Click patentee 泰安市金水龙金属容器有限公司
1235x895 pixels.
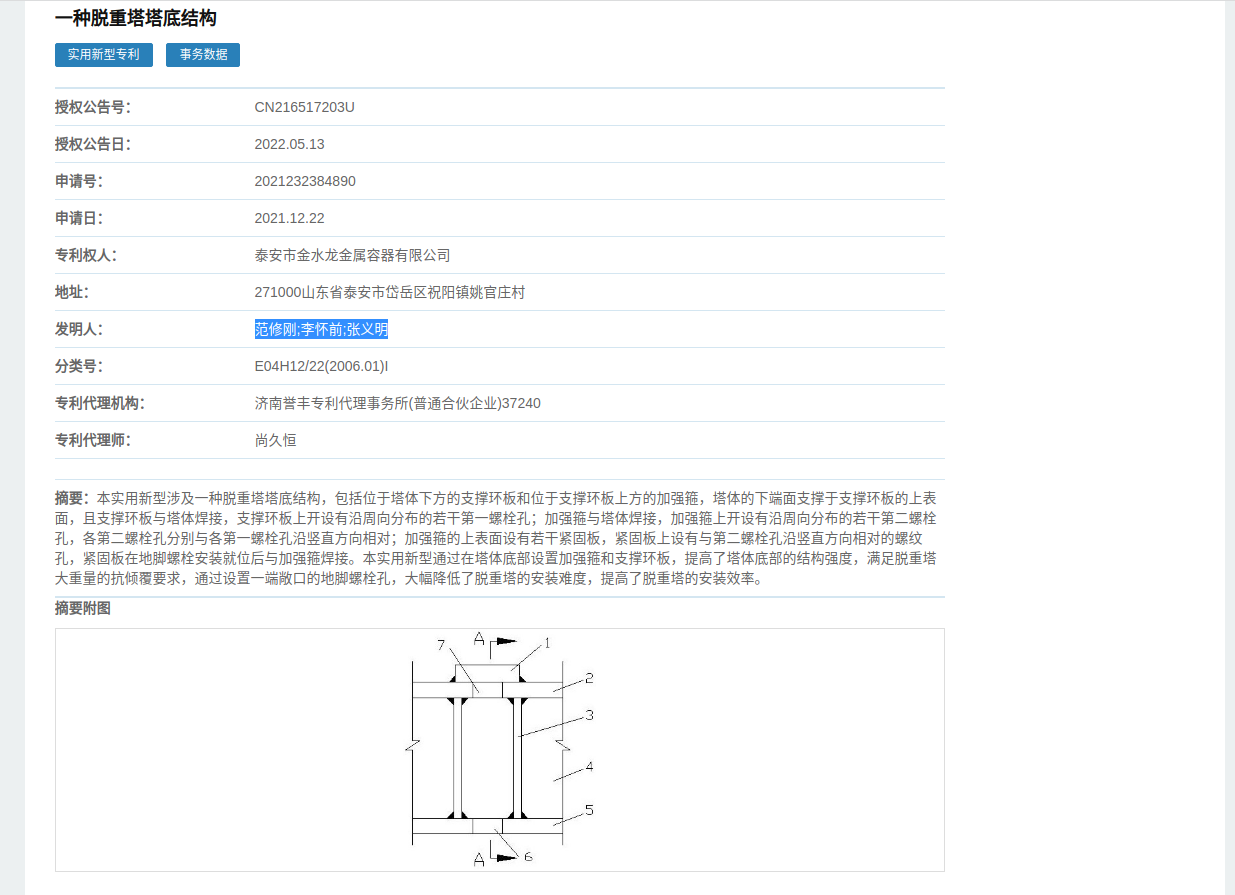coord(352,255)
